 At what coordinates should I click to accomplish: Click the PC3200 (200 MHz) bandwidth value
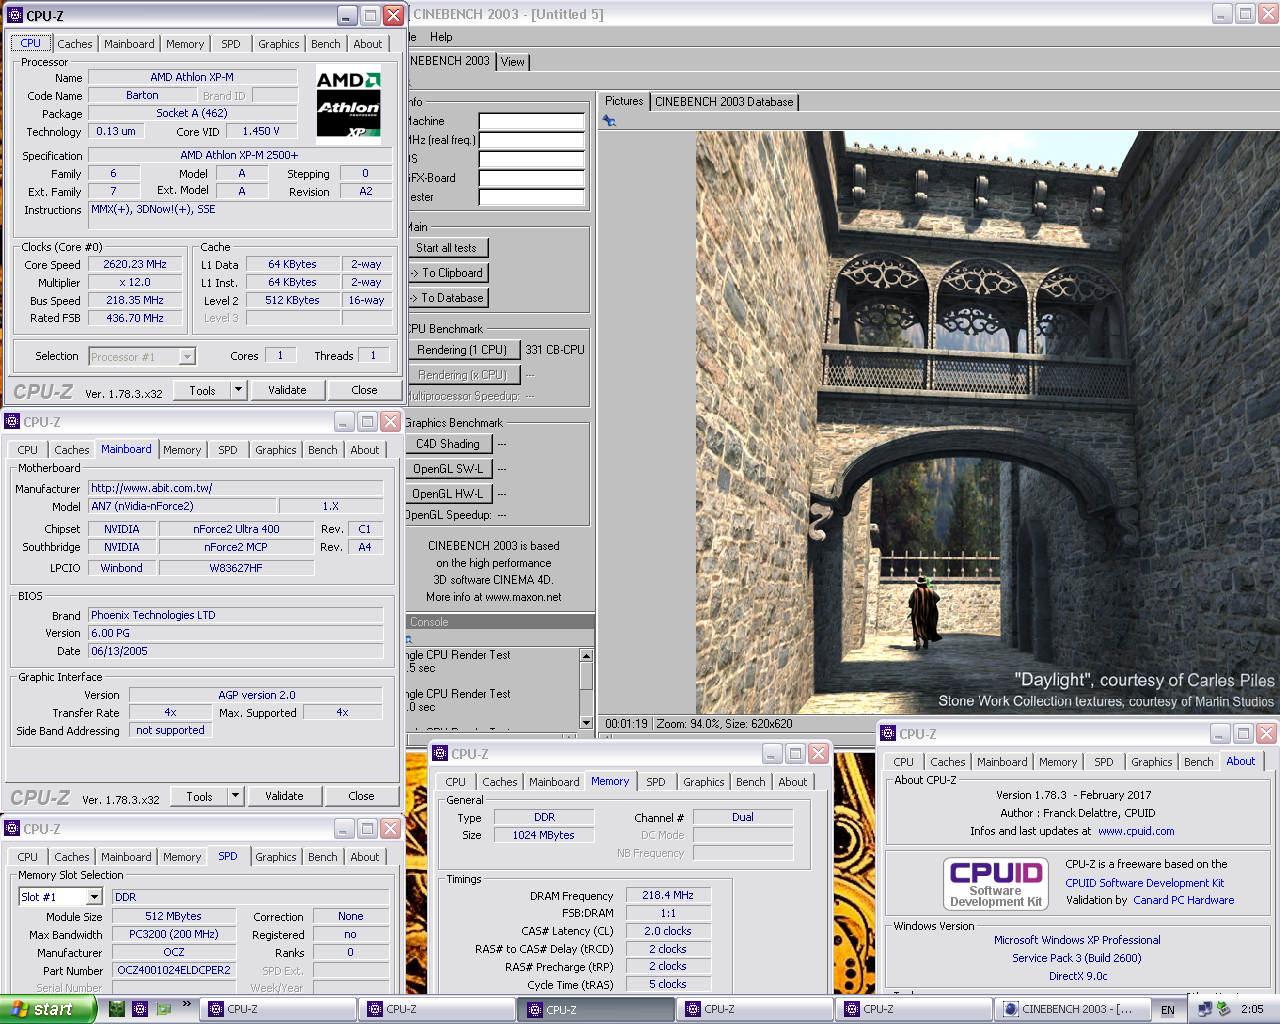point(174,934)
